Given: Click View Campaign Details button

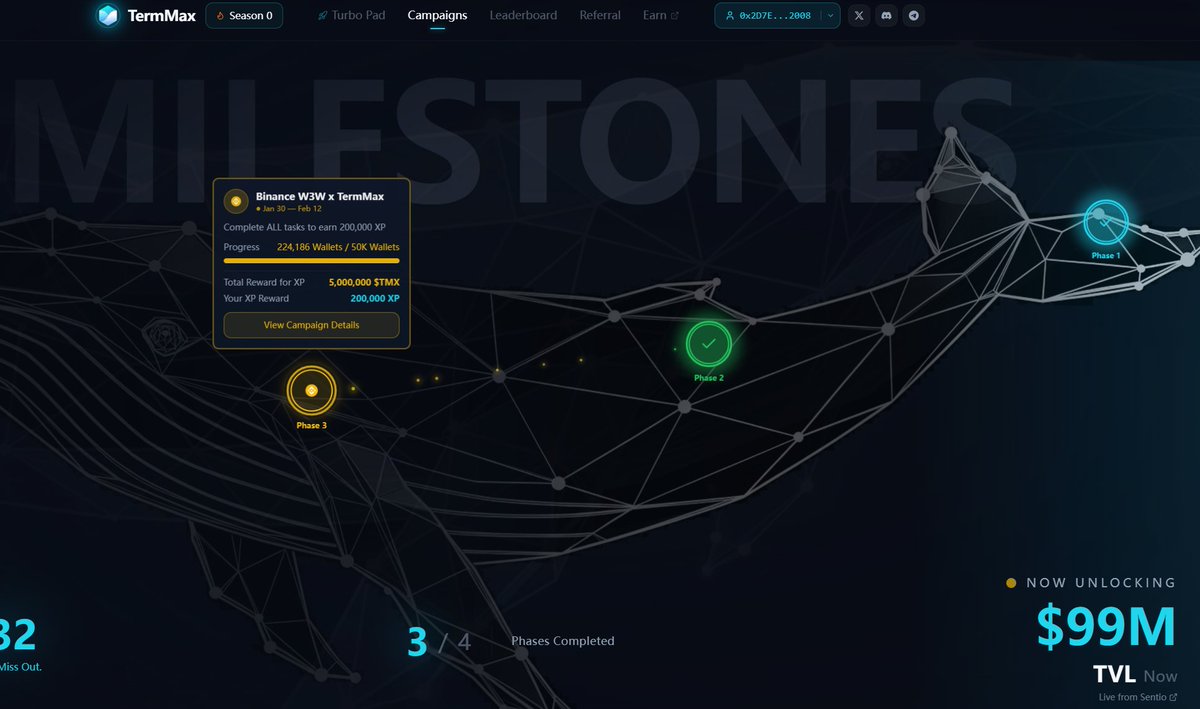Looking at the screenshot, I should click(x=311, y=325).
